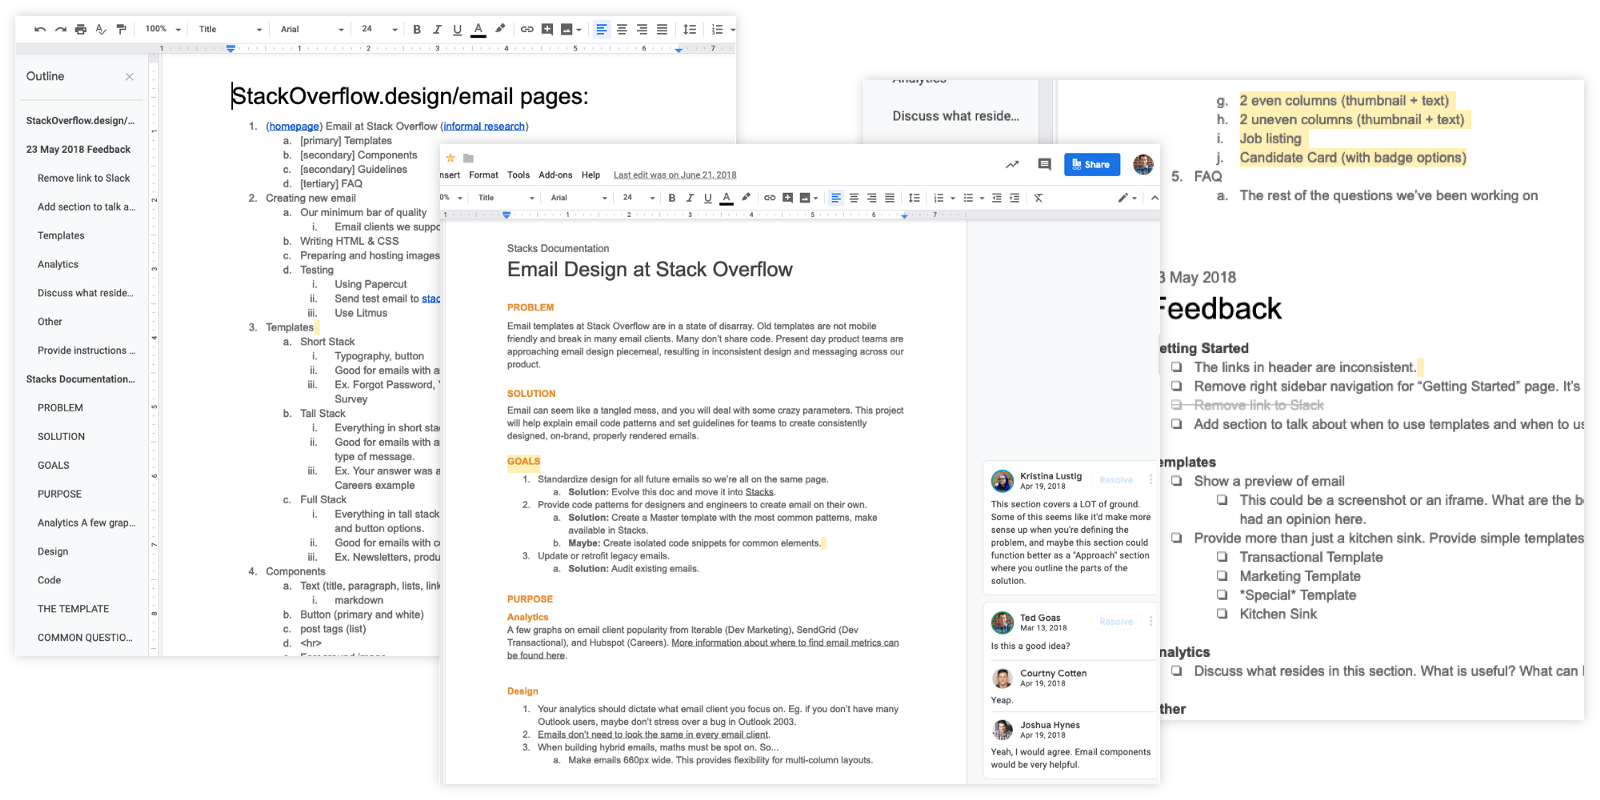1600x800 pixels.
Task: Tick the 'Provide more than just a kitchen sink' box
Action: [1177, 538]
